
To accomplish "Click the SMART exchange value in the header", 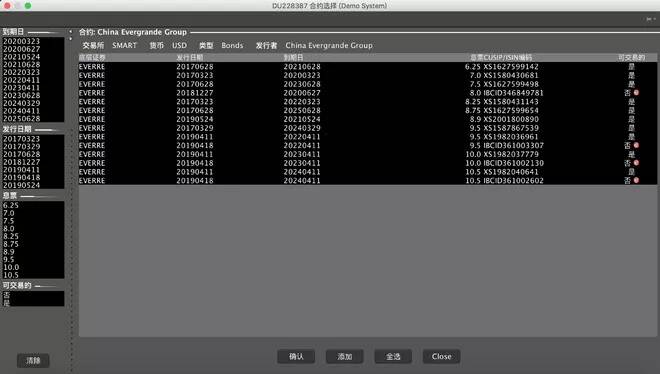I will click(x=125, y=45).
